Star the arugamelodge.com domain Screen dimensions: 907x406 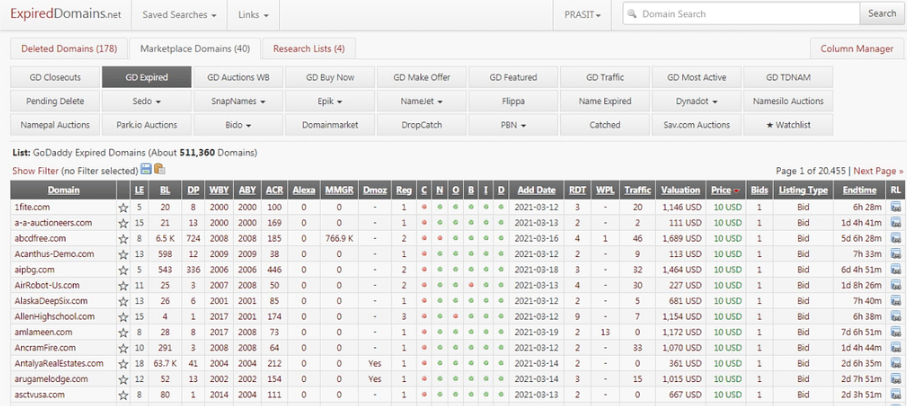click(123, 379)
